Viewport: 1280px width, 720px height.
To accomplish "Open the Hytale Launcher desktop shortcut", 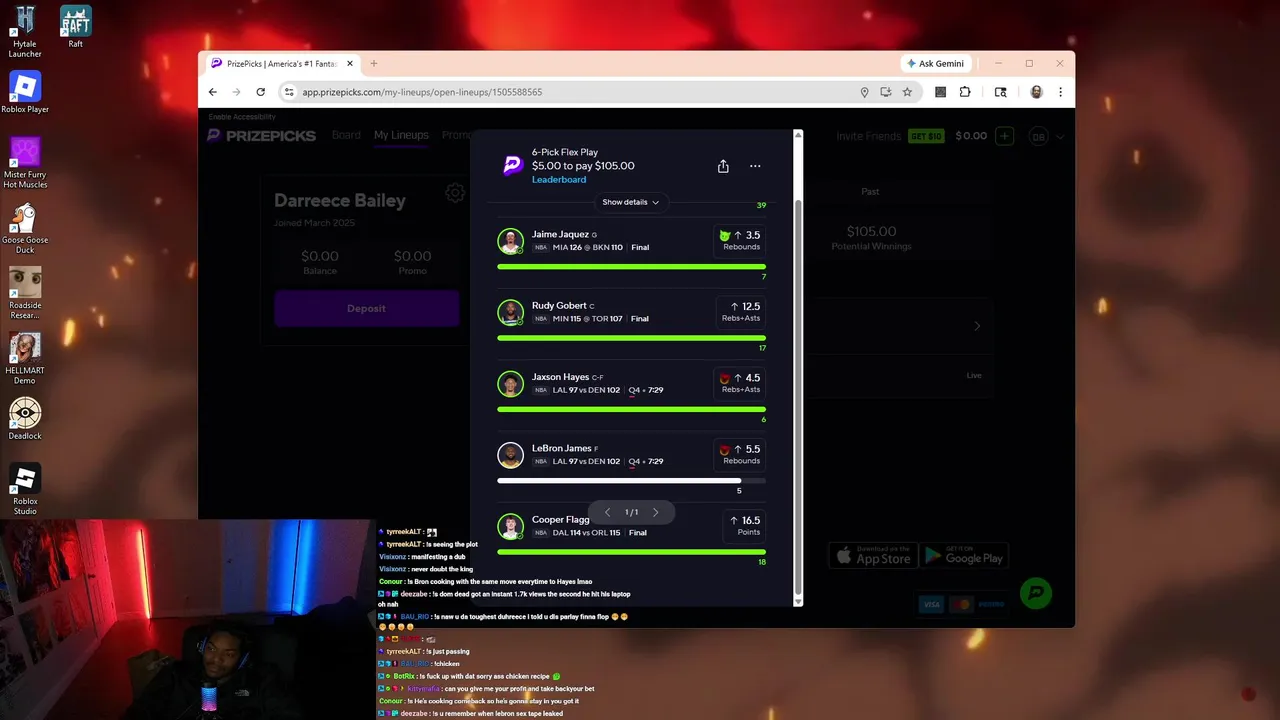I will [25, 32].
